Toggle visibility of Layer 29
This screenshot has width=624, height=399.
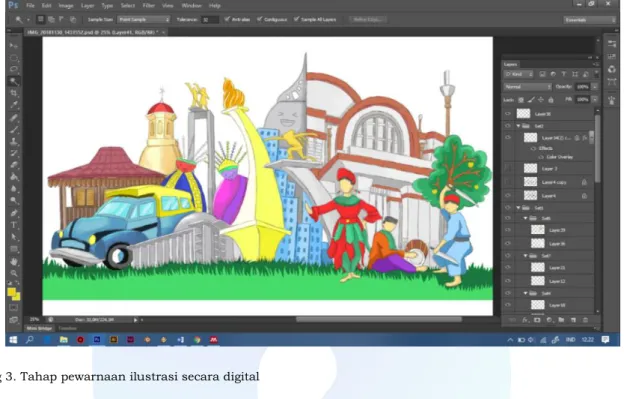coord(508,230)
